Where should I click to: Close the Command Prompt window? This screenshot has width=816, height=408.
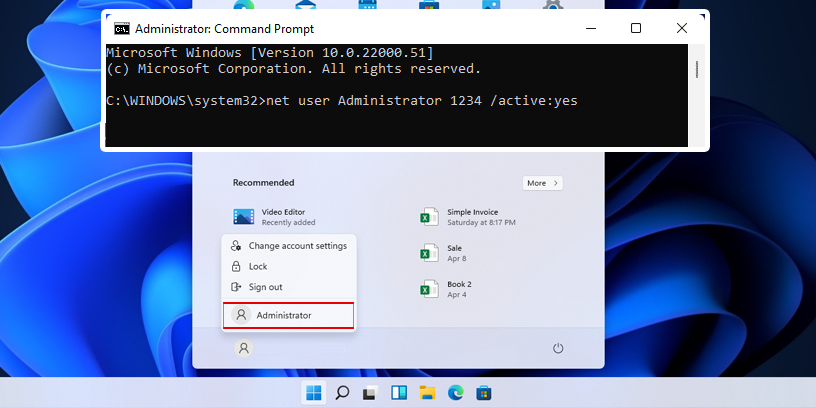coord(682,28)
